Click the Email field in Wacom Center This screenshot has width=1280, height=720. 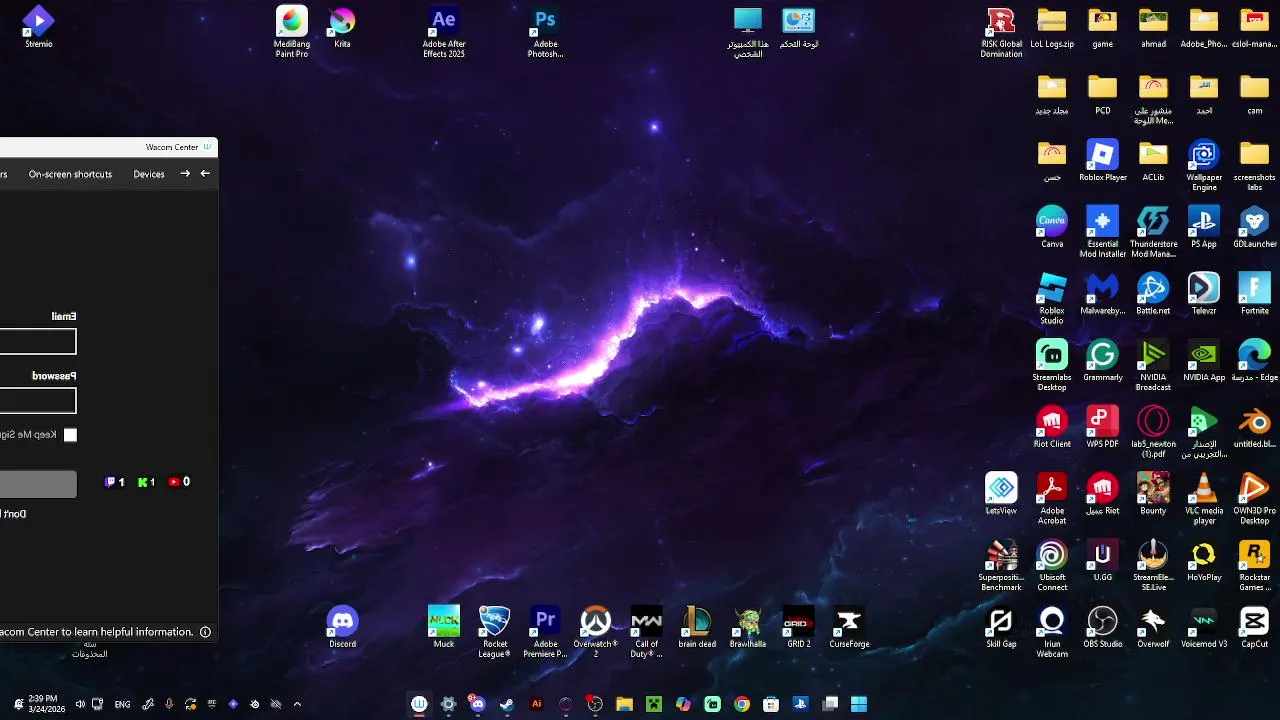[38, 342]
